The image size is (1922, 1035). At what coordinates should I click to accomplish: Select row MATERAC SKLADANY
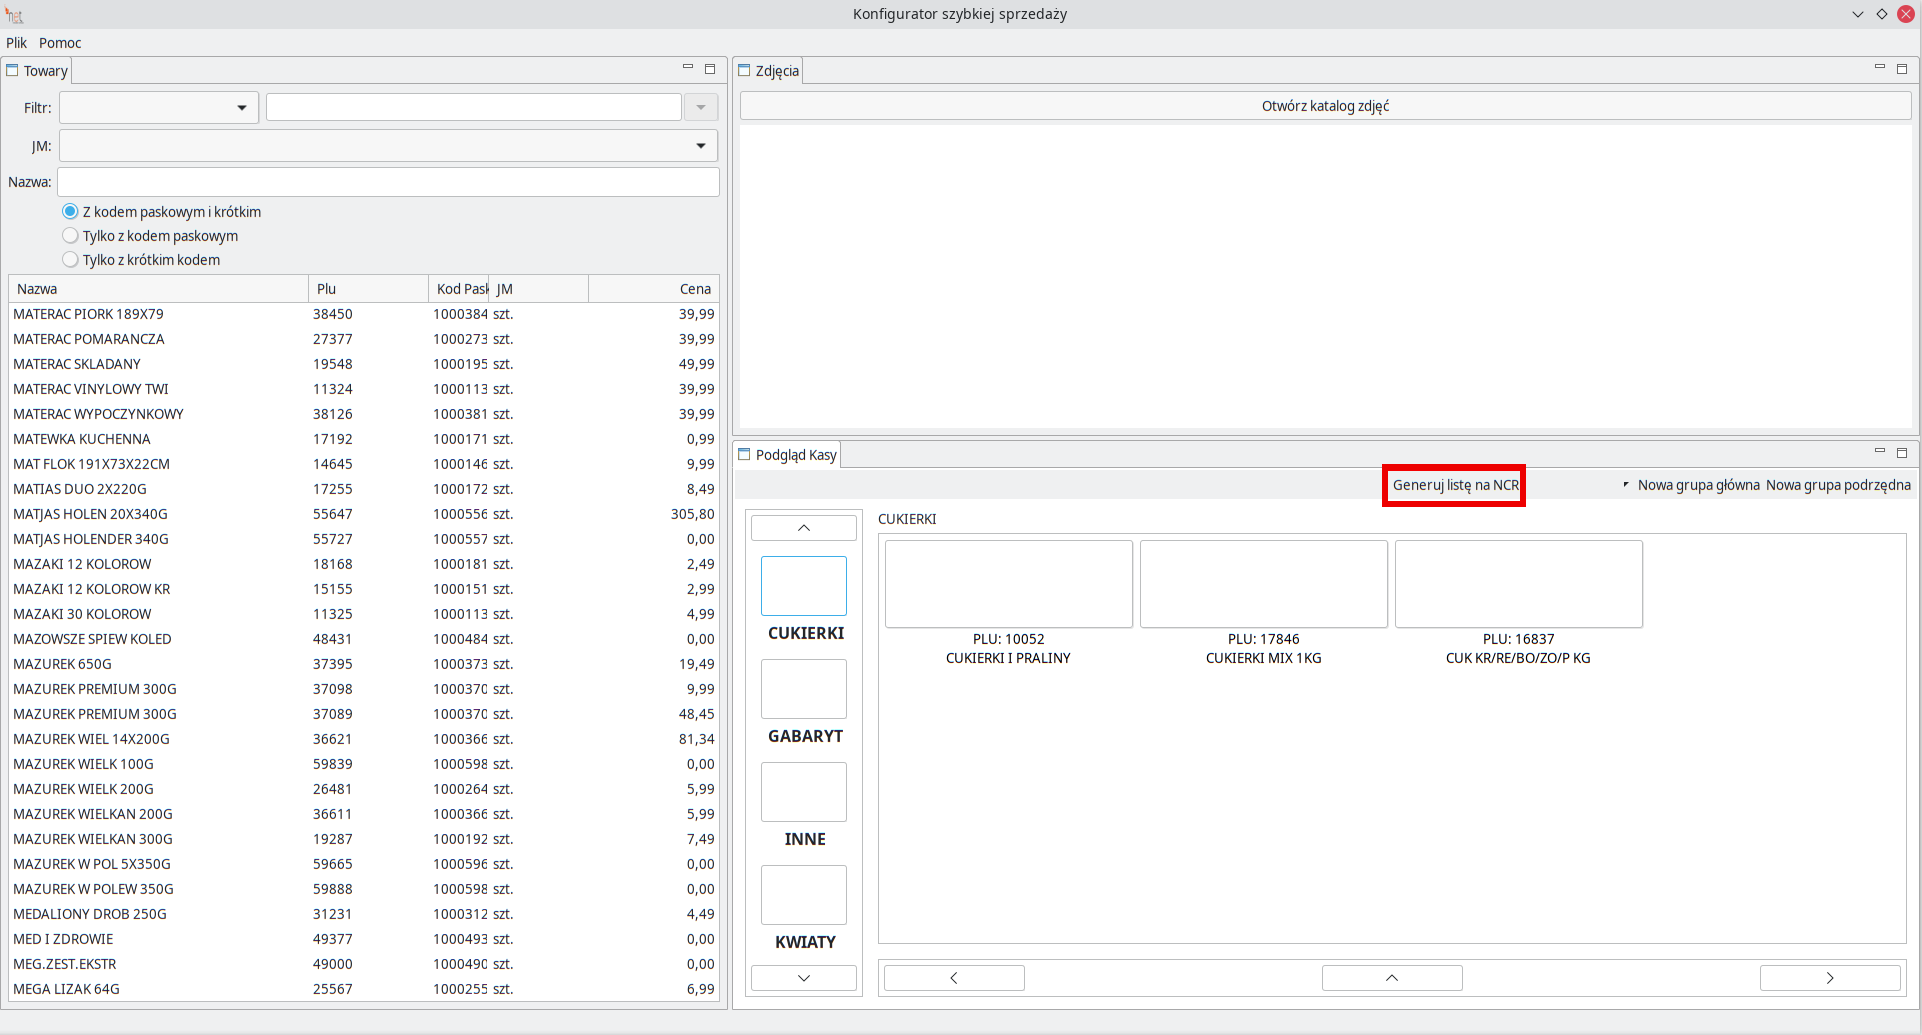(x=364, y=364)
